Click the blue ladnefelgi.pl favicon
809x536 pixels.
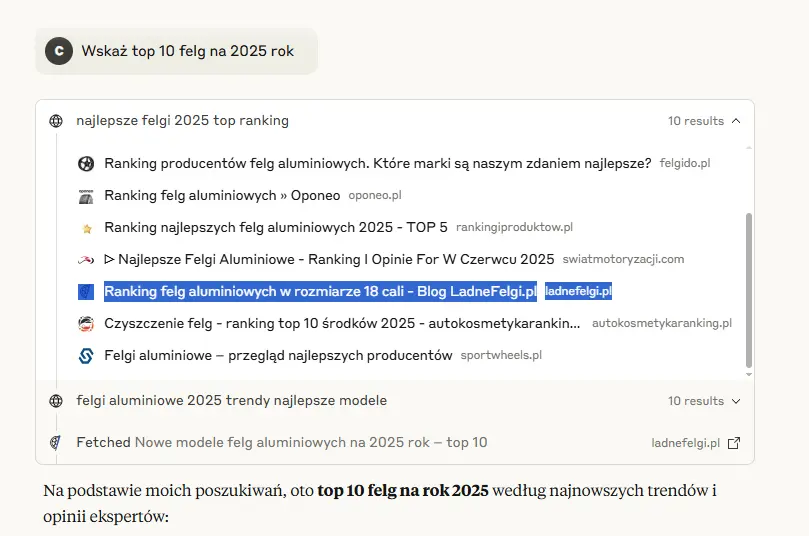pyautogui.click(x=86, y=292)
